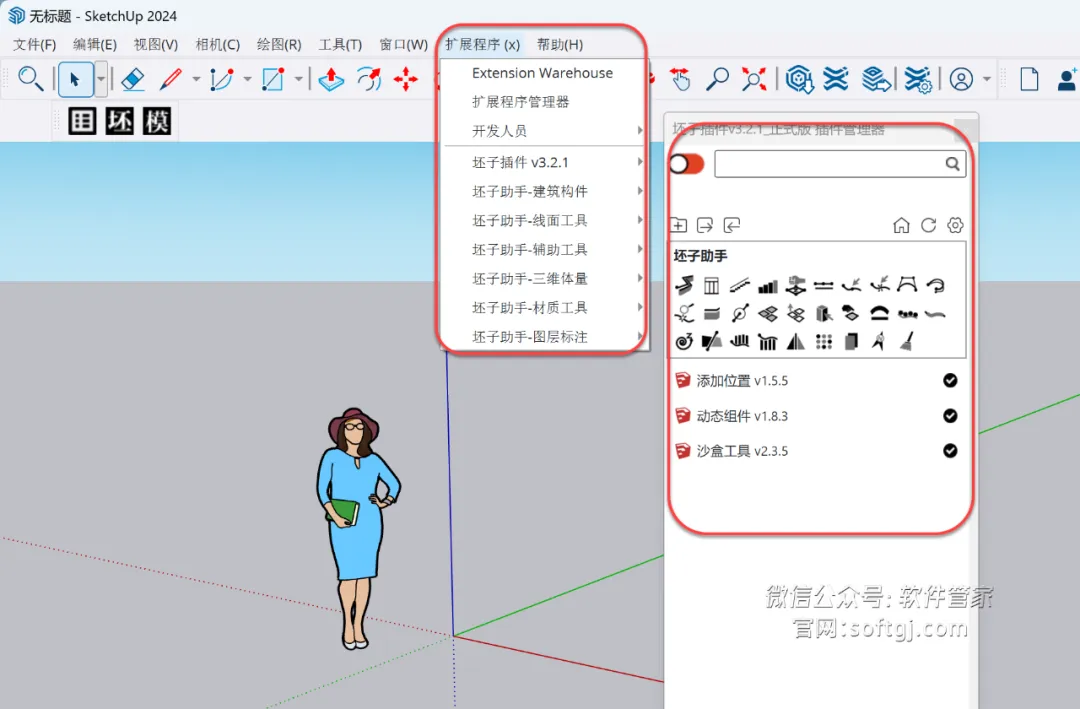The image size is (1080, 709).
Task: Toggle the checkmark for 动态组件 v1.8.3
Action: 950,415
